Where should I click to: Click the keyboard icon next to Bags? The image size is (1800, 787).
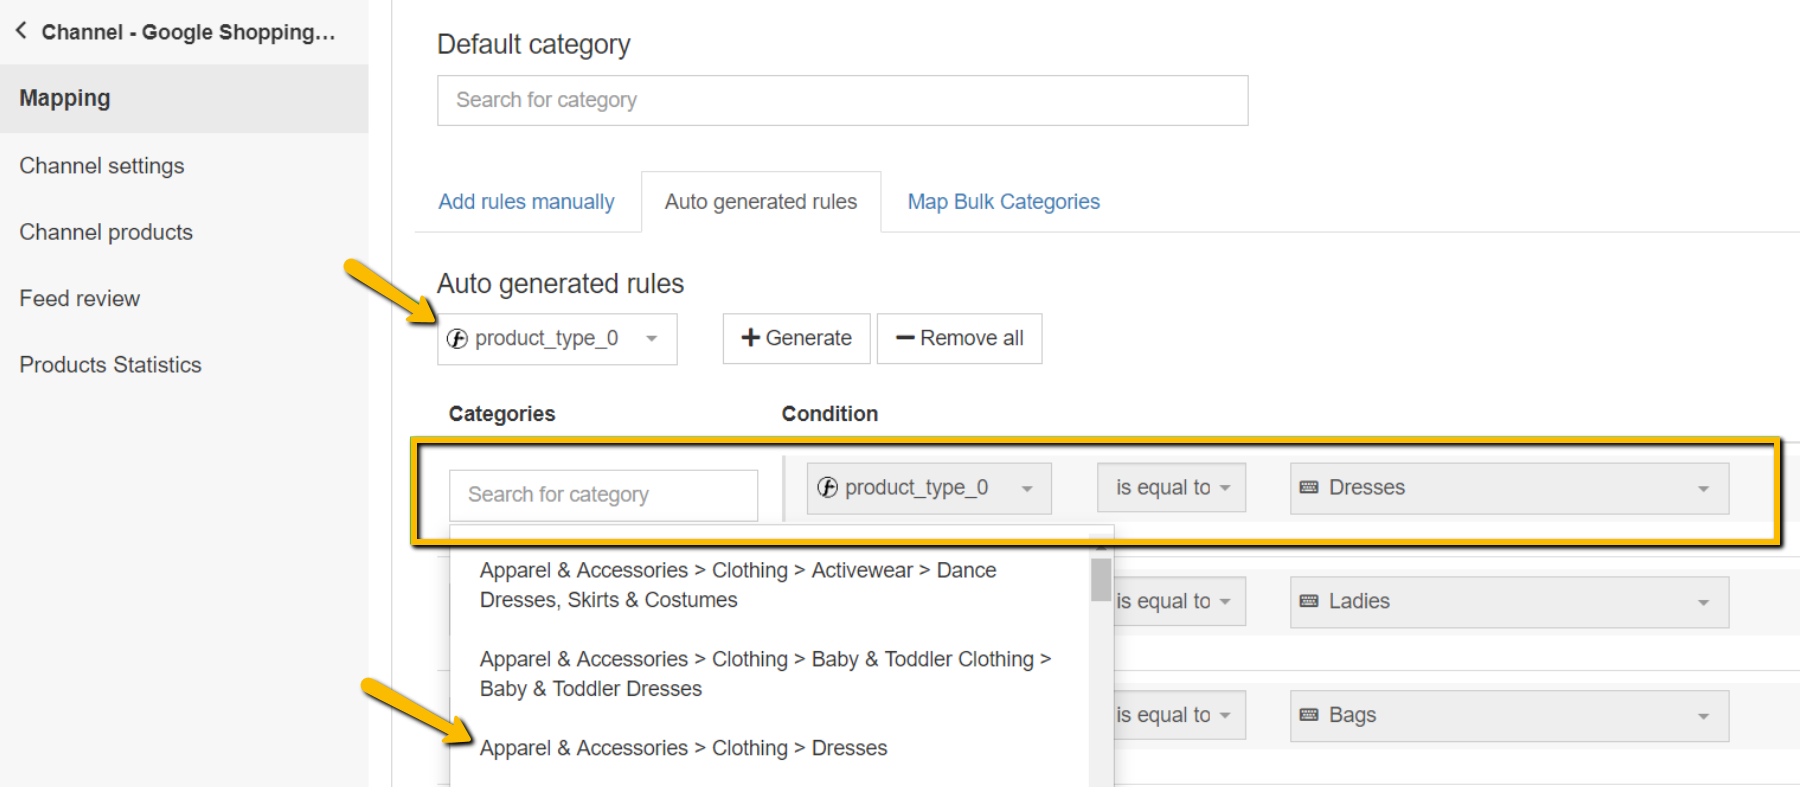(1309, 715)
